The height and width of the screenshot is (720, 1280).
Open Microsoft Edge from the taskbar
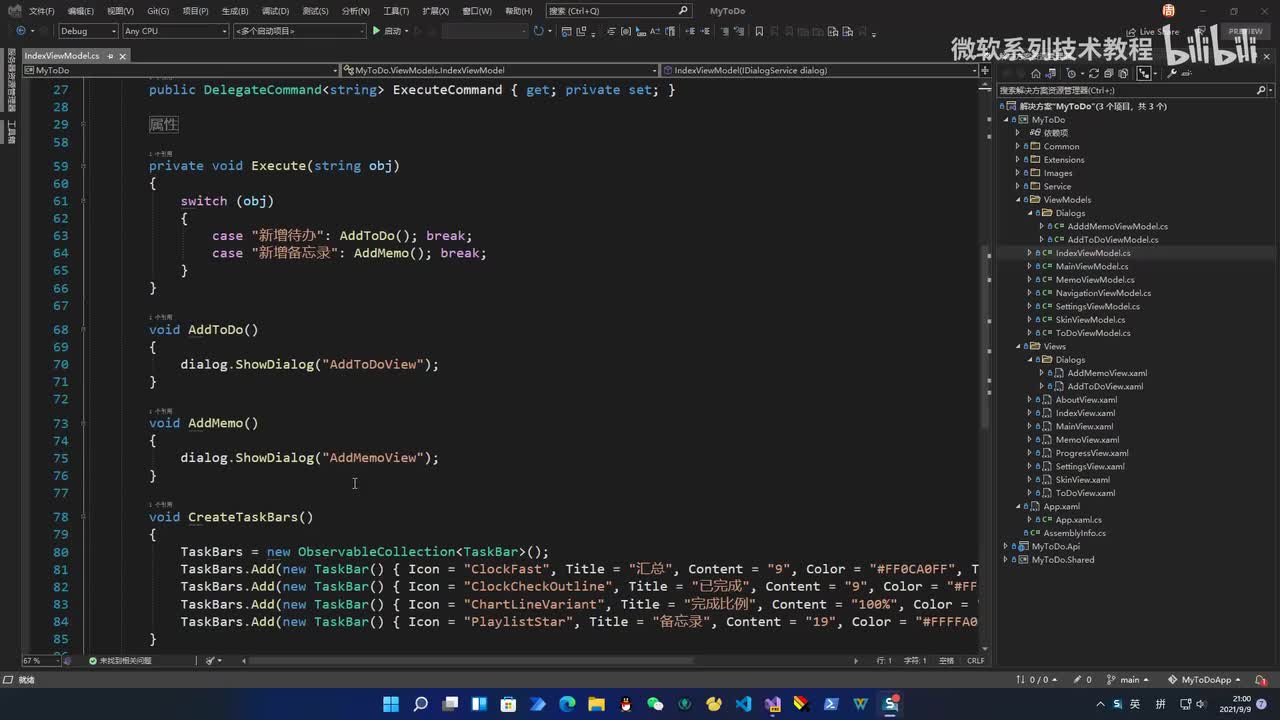tap(567, 704)
